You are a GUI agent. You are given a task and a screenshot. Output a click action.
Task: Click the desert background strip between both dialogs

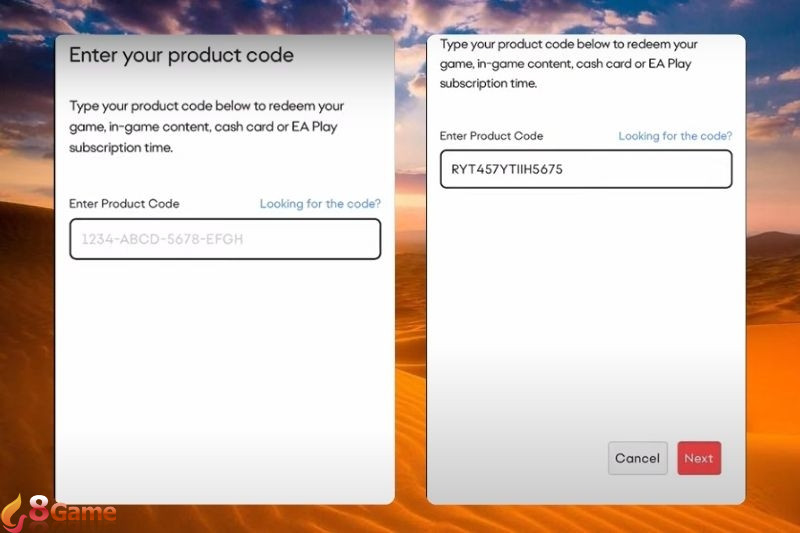coord(411,306)
